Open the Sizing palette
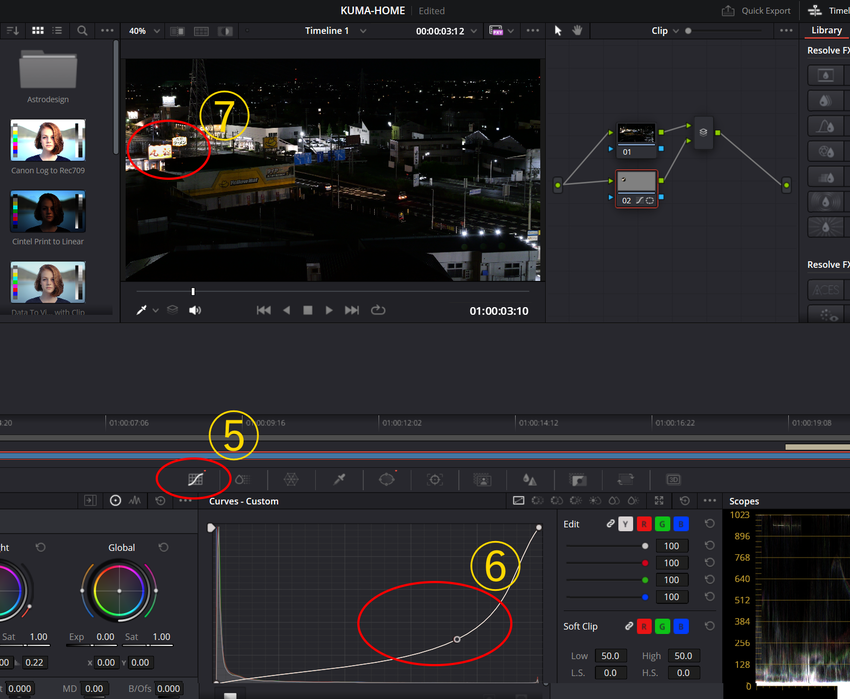Image resolution: width=850 pixels, height=699 pixels. click(626, 479)
